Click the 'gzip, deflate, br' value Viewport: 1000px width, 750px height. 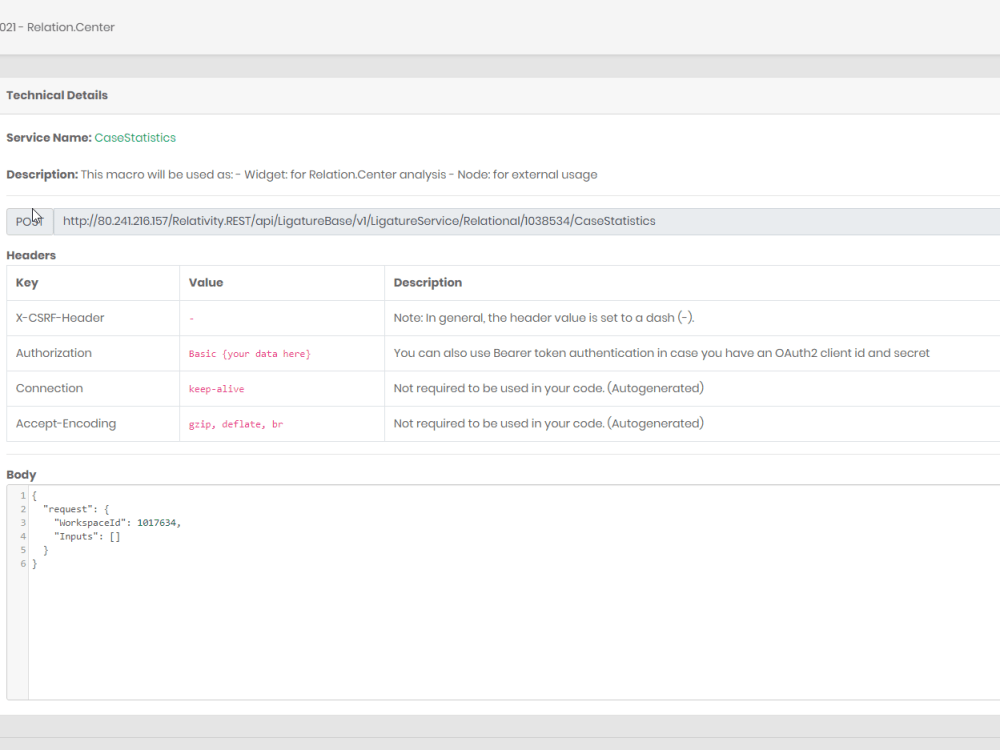[x=235, y=424]
